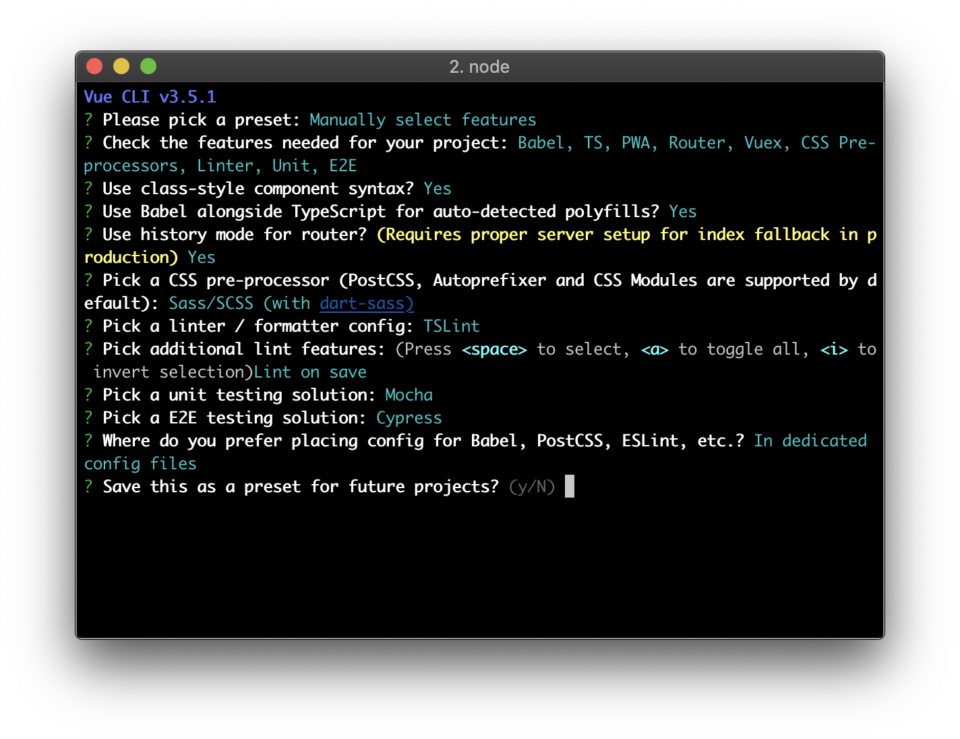Click green question mark before "Save this as a preset"
Screen dimensions: 960x739
[89, 487]
